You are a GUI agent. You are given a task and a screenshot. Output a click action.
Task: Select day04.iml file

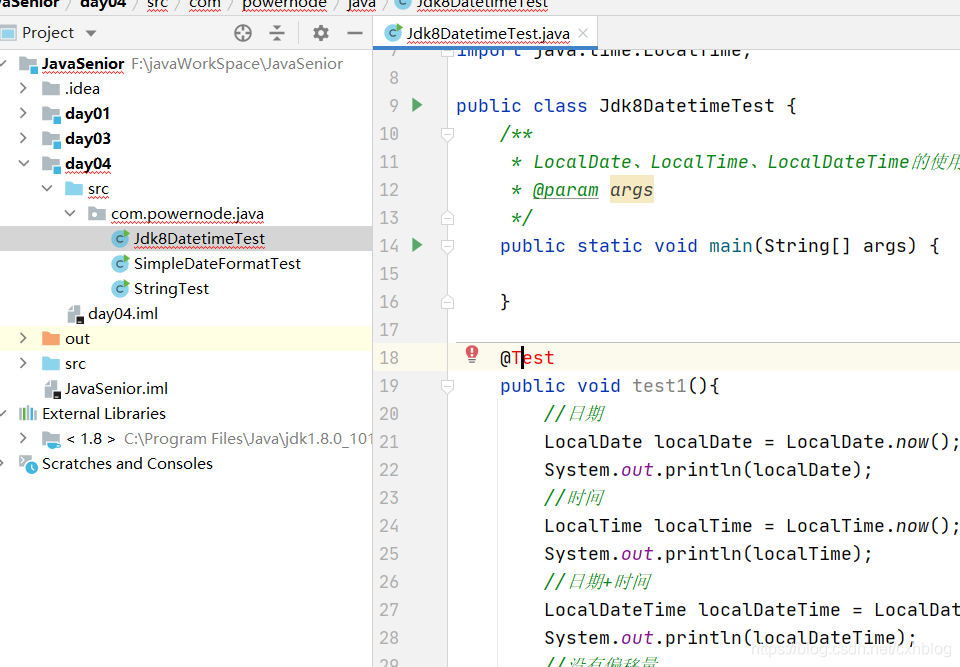123,314
